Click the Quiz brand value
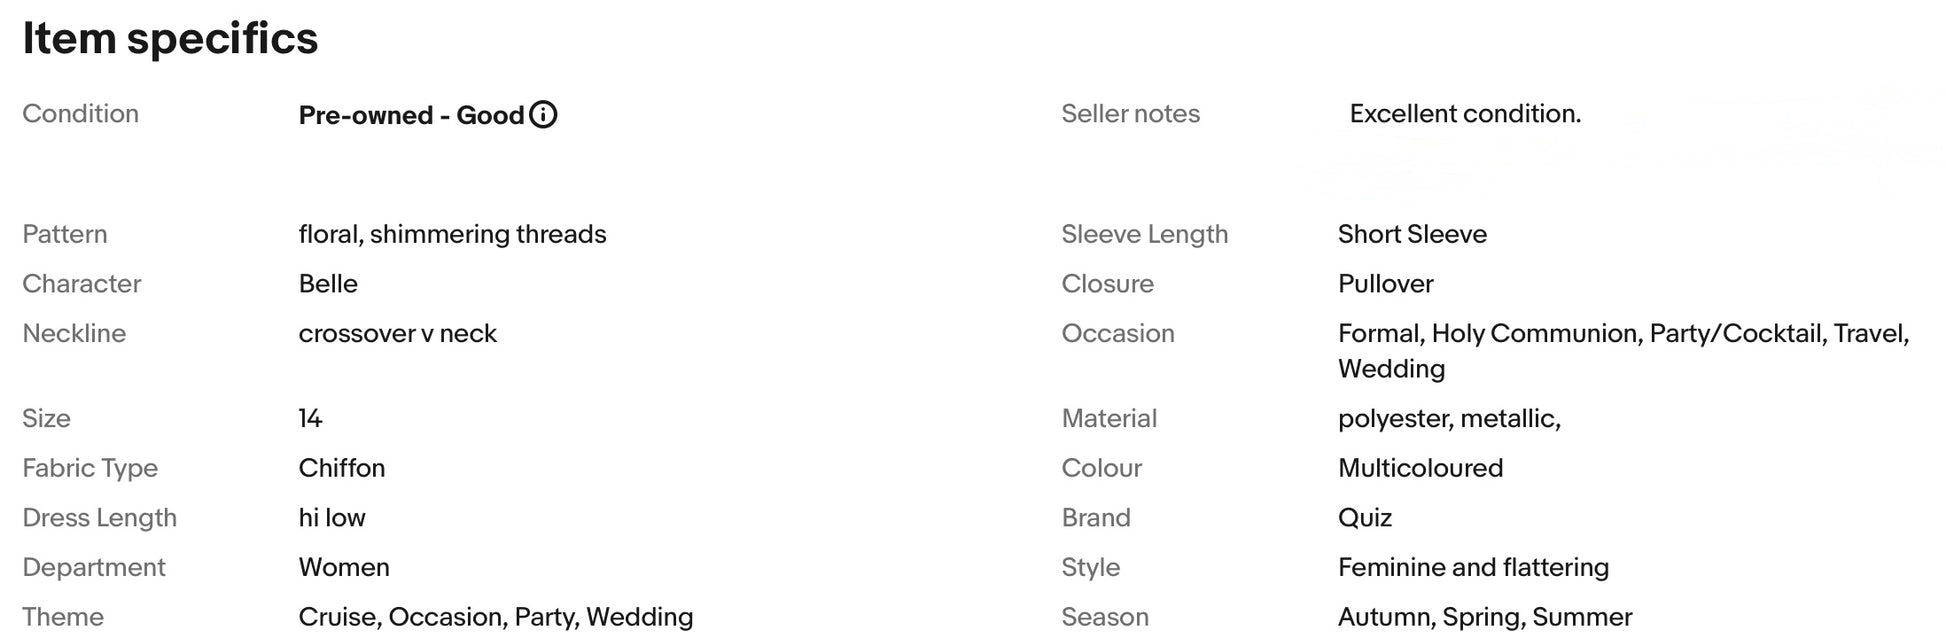The height and width of the screenshot is (638, 1946). tap(1365, 518)
